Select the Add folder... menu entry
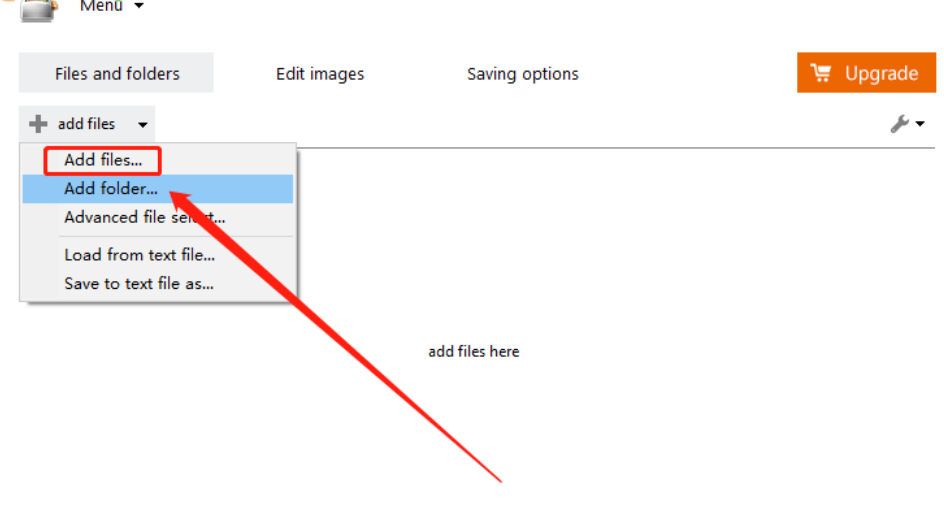Screen dimensions: 944x527 [111, 189]
